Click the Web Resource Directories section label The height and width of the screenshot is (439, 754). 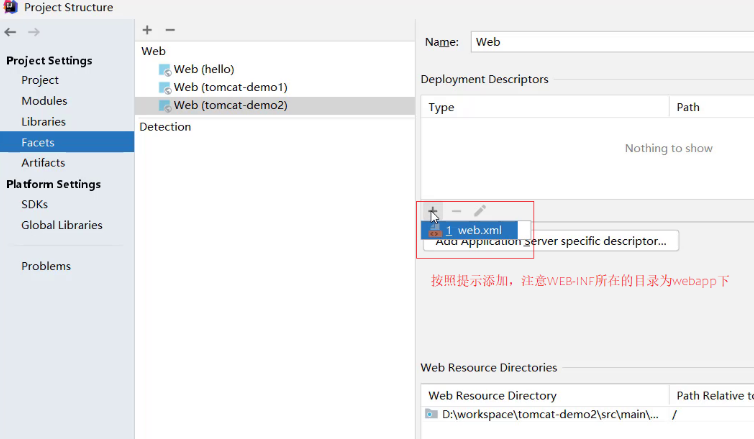click(x=489, y=367)
